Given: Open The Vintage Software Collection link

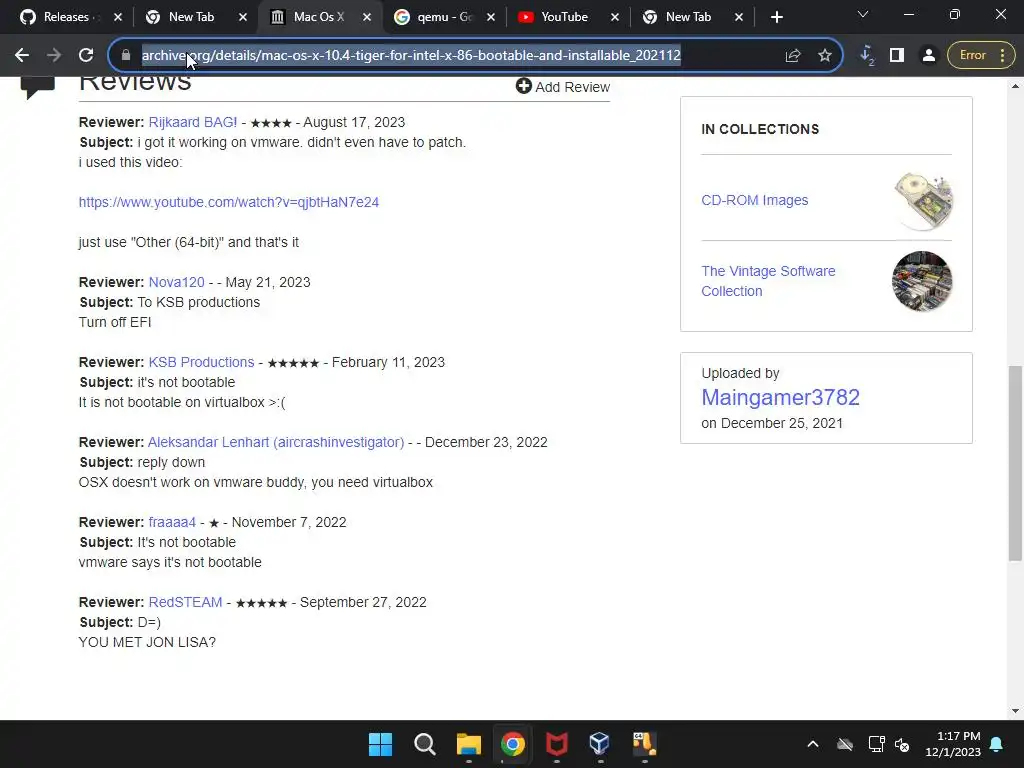Looking at the screenshot, I should point(768,281).
